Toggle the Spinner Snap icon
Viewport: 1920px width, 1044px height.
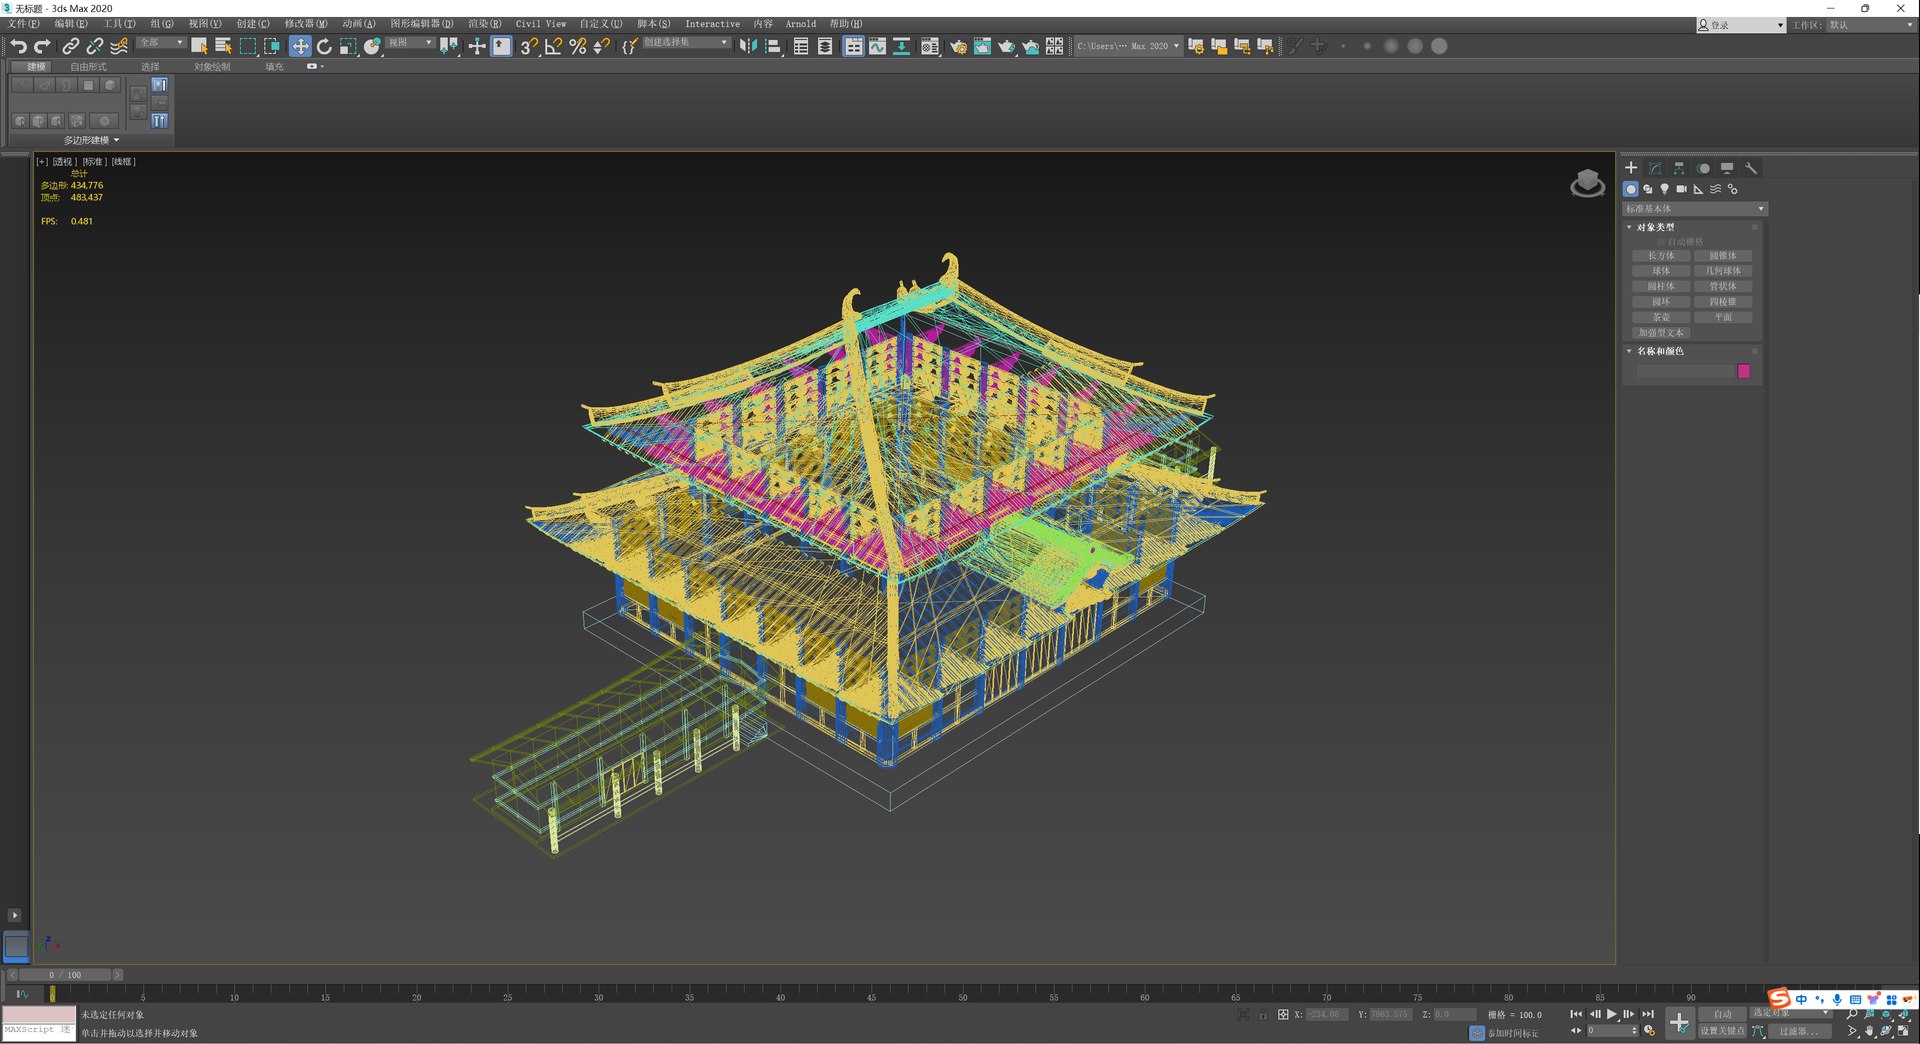pyautogui.click(x=601, y=46)
